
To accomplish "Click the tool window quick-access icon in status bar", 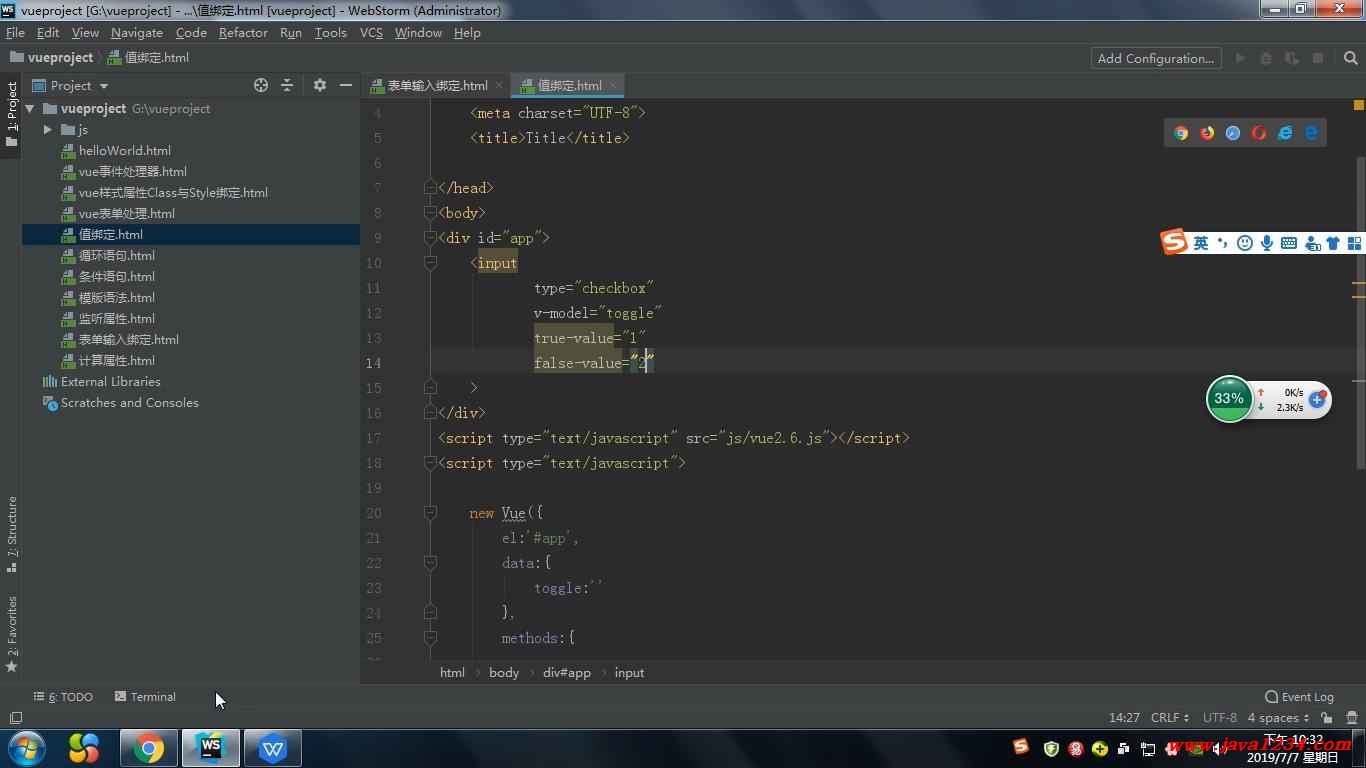I will tap(15, 718).
